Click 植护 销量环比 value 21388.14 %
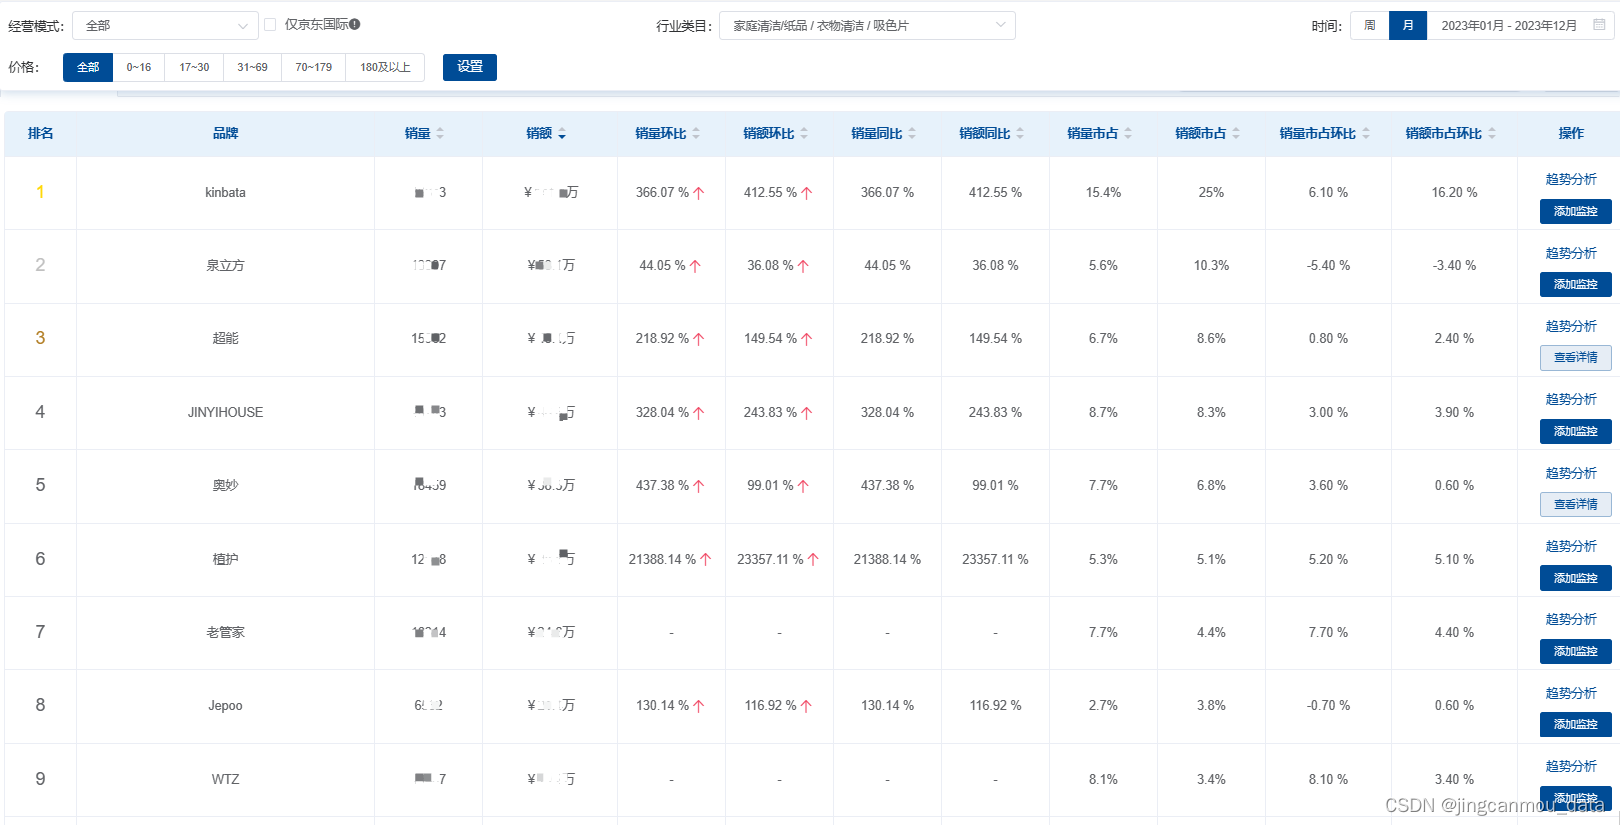Image resolution: width=1620 pixels, height=825 pixels. pyautogui.click(x=662, y=559)
